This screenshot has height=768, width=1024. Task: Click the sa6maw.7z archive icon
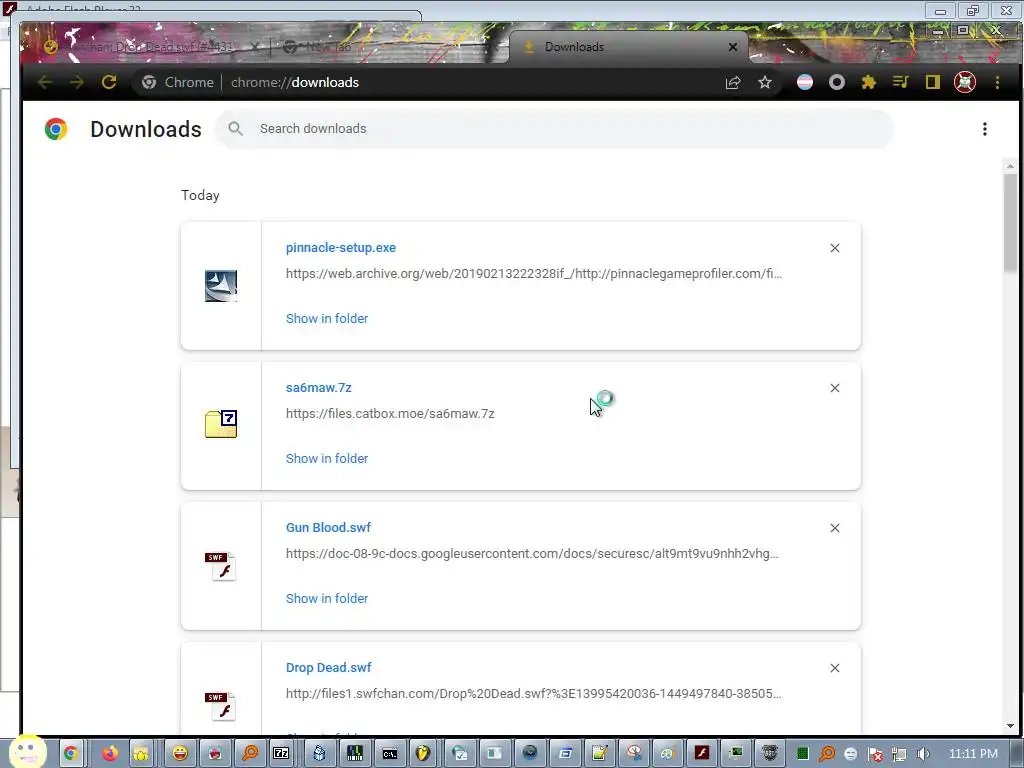[221, 424]
